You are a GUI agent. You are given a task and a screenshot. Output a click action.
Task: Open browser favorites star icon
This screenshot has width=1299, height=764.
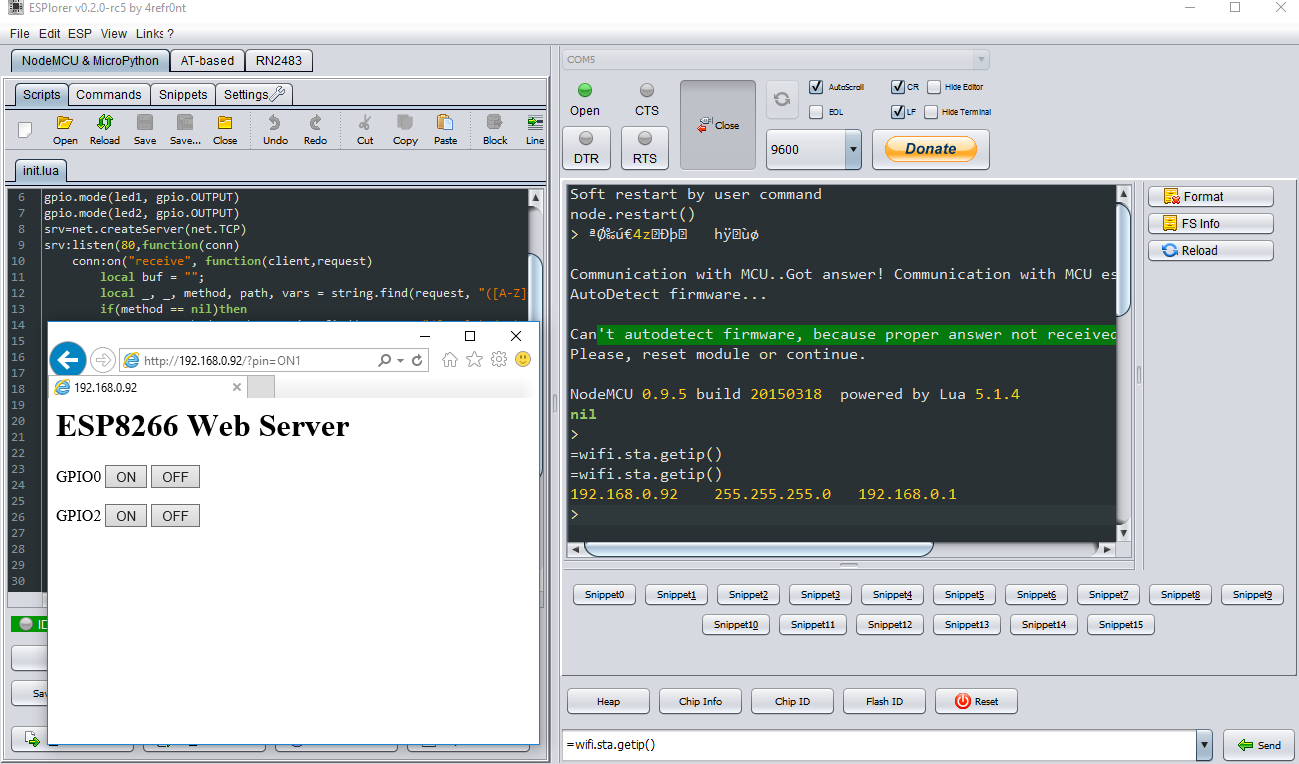click(474, 360)
